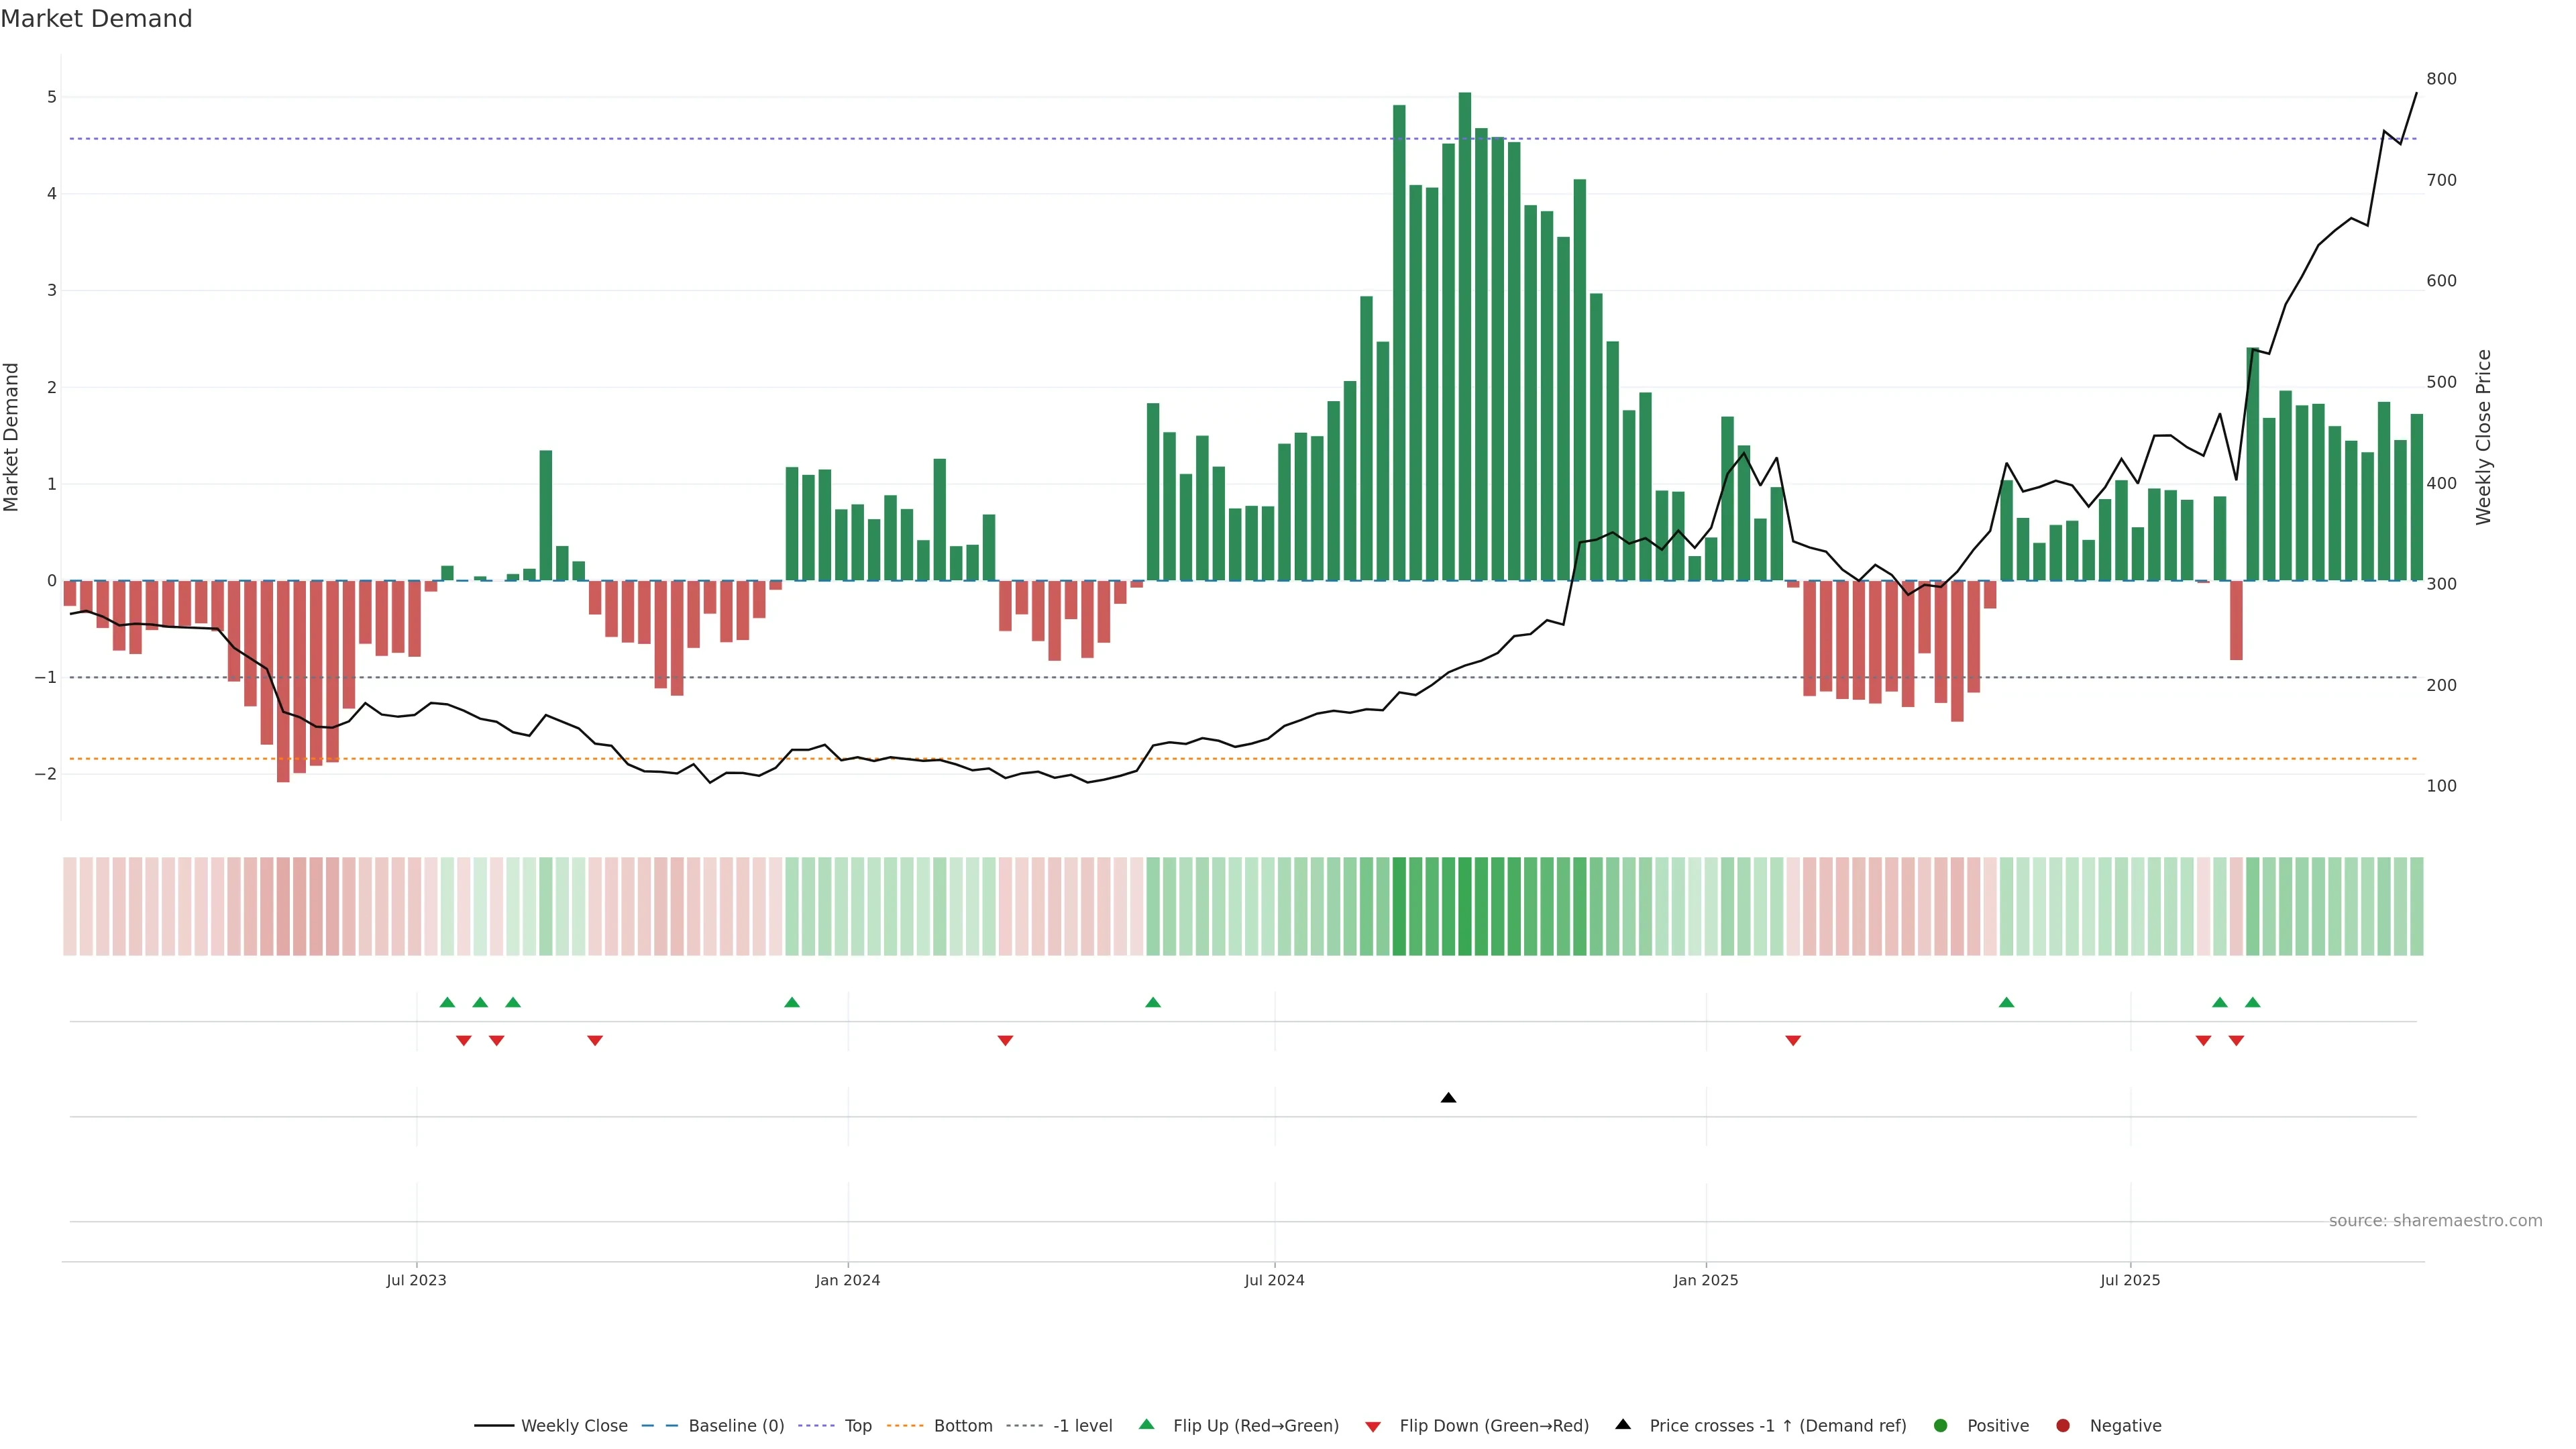Click the Weekly Close Price axis title

(x=2483, y=437)
